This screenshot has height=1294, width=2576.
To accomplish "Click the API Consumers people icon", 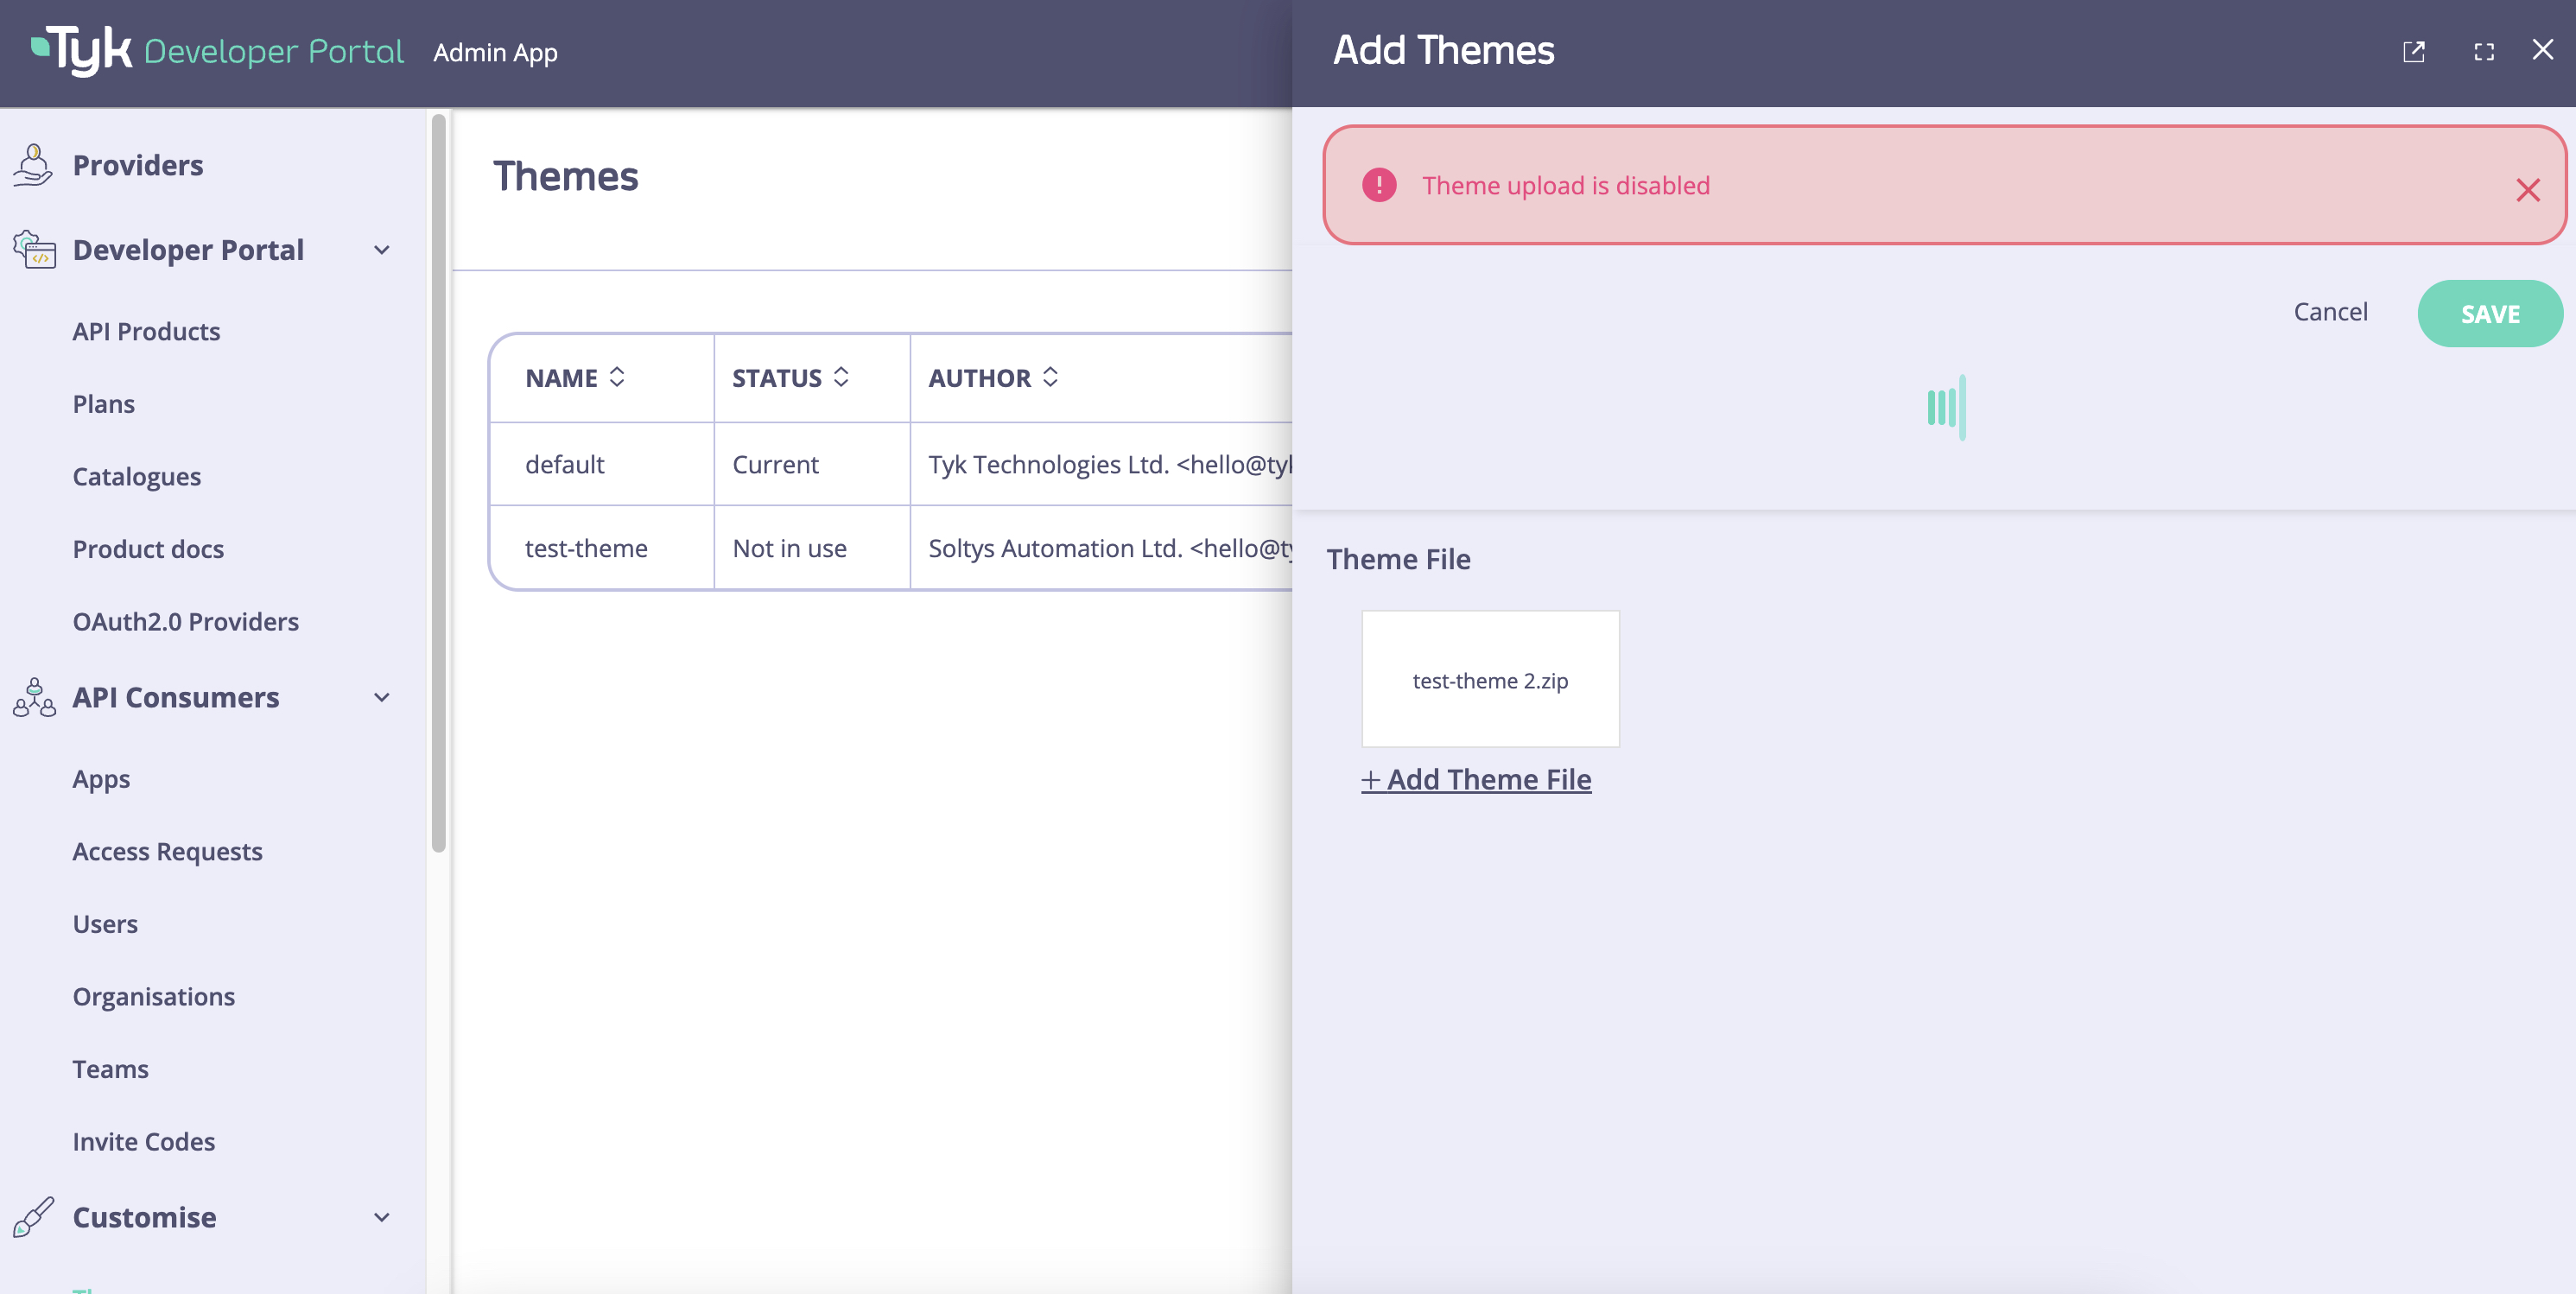I will (33, 698).
